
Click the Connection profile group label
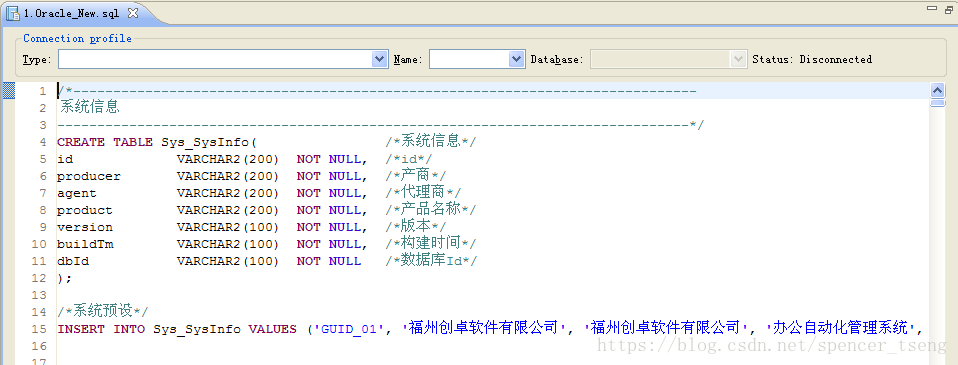[78, 39]
